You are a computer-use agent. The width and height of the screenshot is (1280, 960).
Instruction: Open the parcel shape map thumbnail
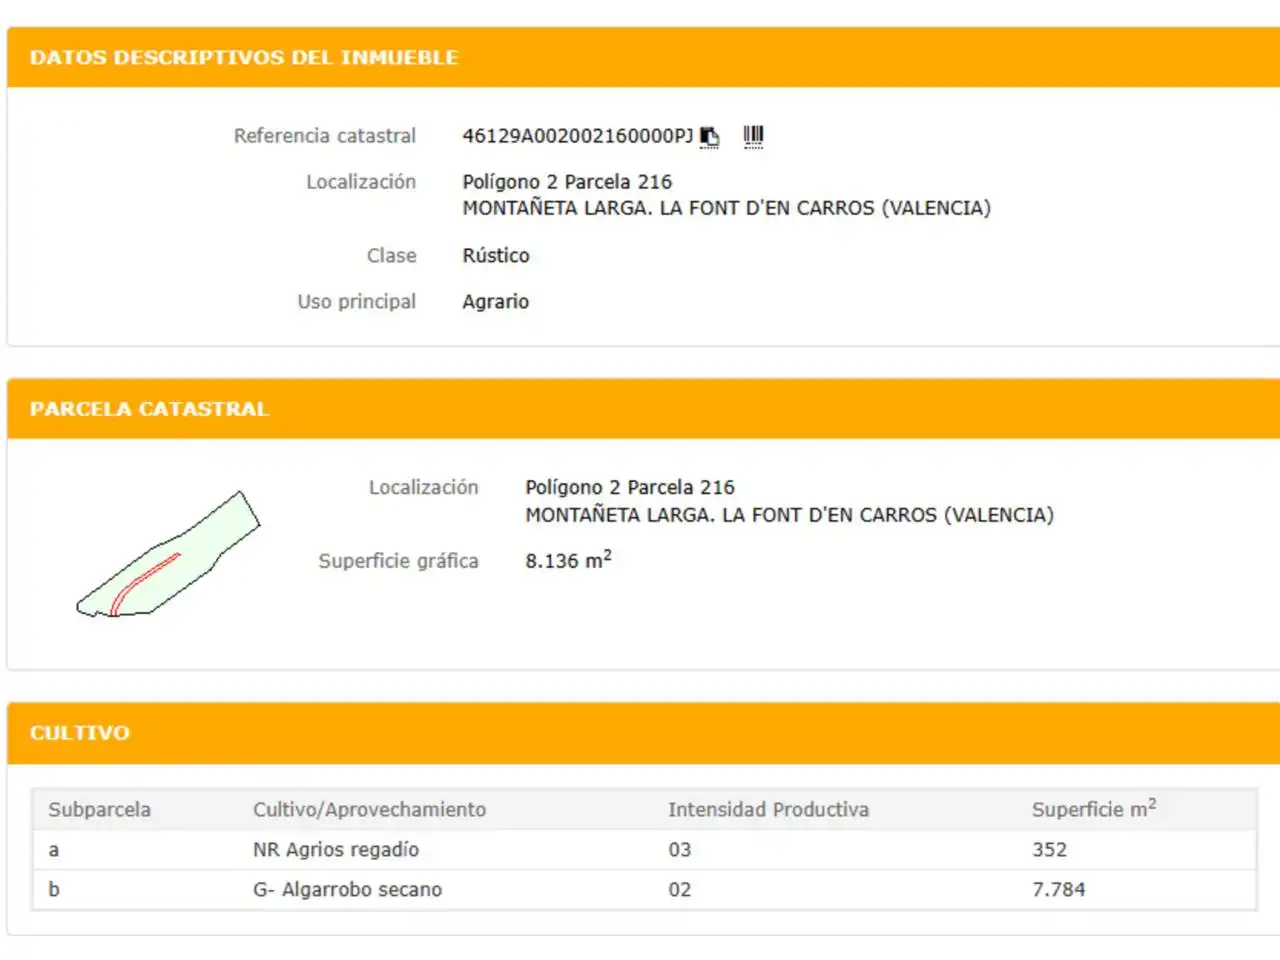[168, 554]
